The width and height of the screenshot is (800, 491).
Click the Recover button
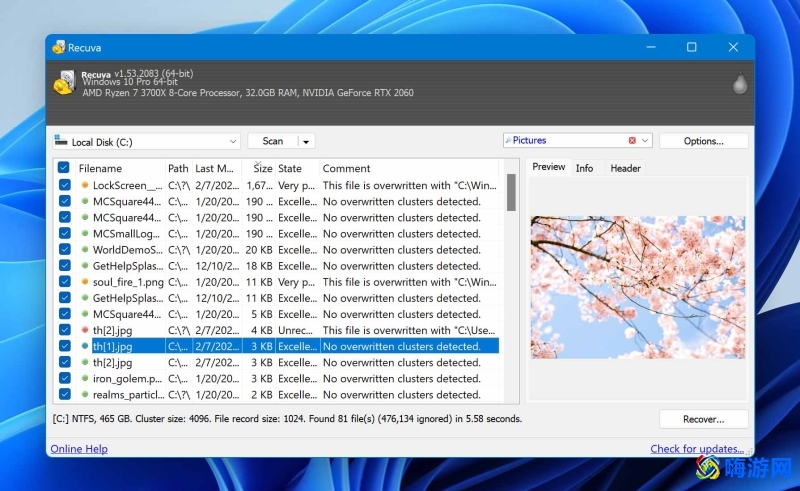point(704,419)
